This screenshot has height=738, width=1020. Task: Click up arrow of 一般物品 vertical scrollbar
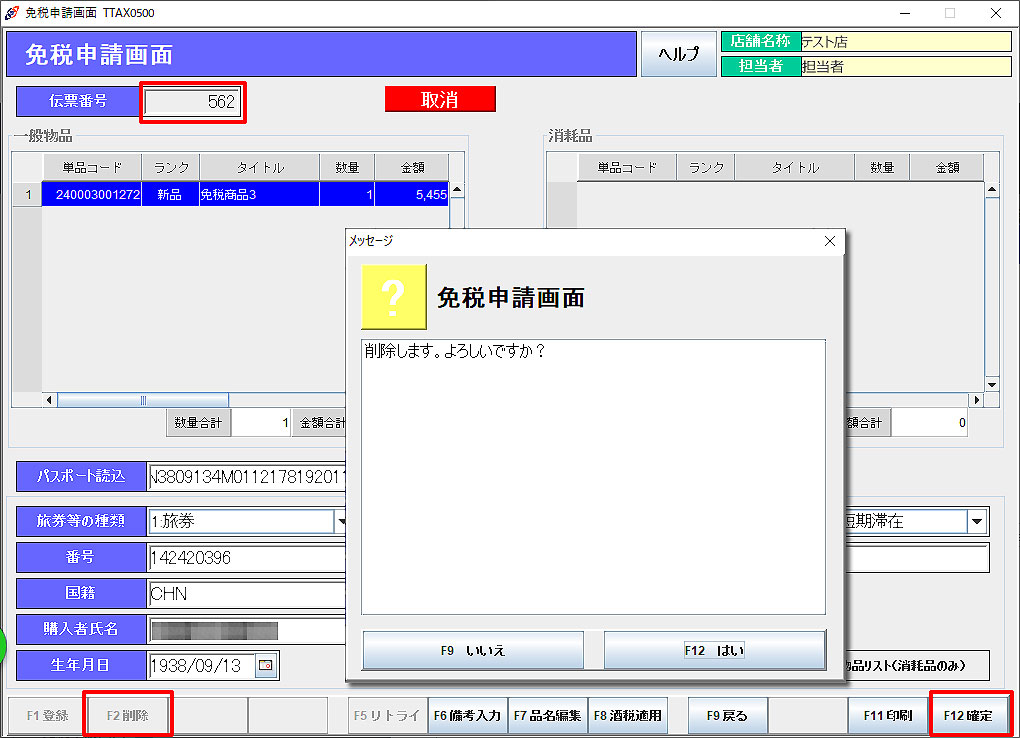tap(457, 190)
